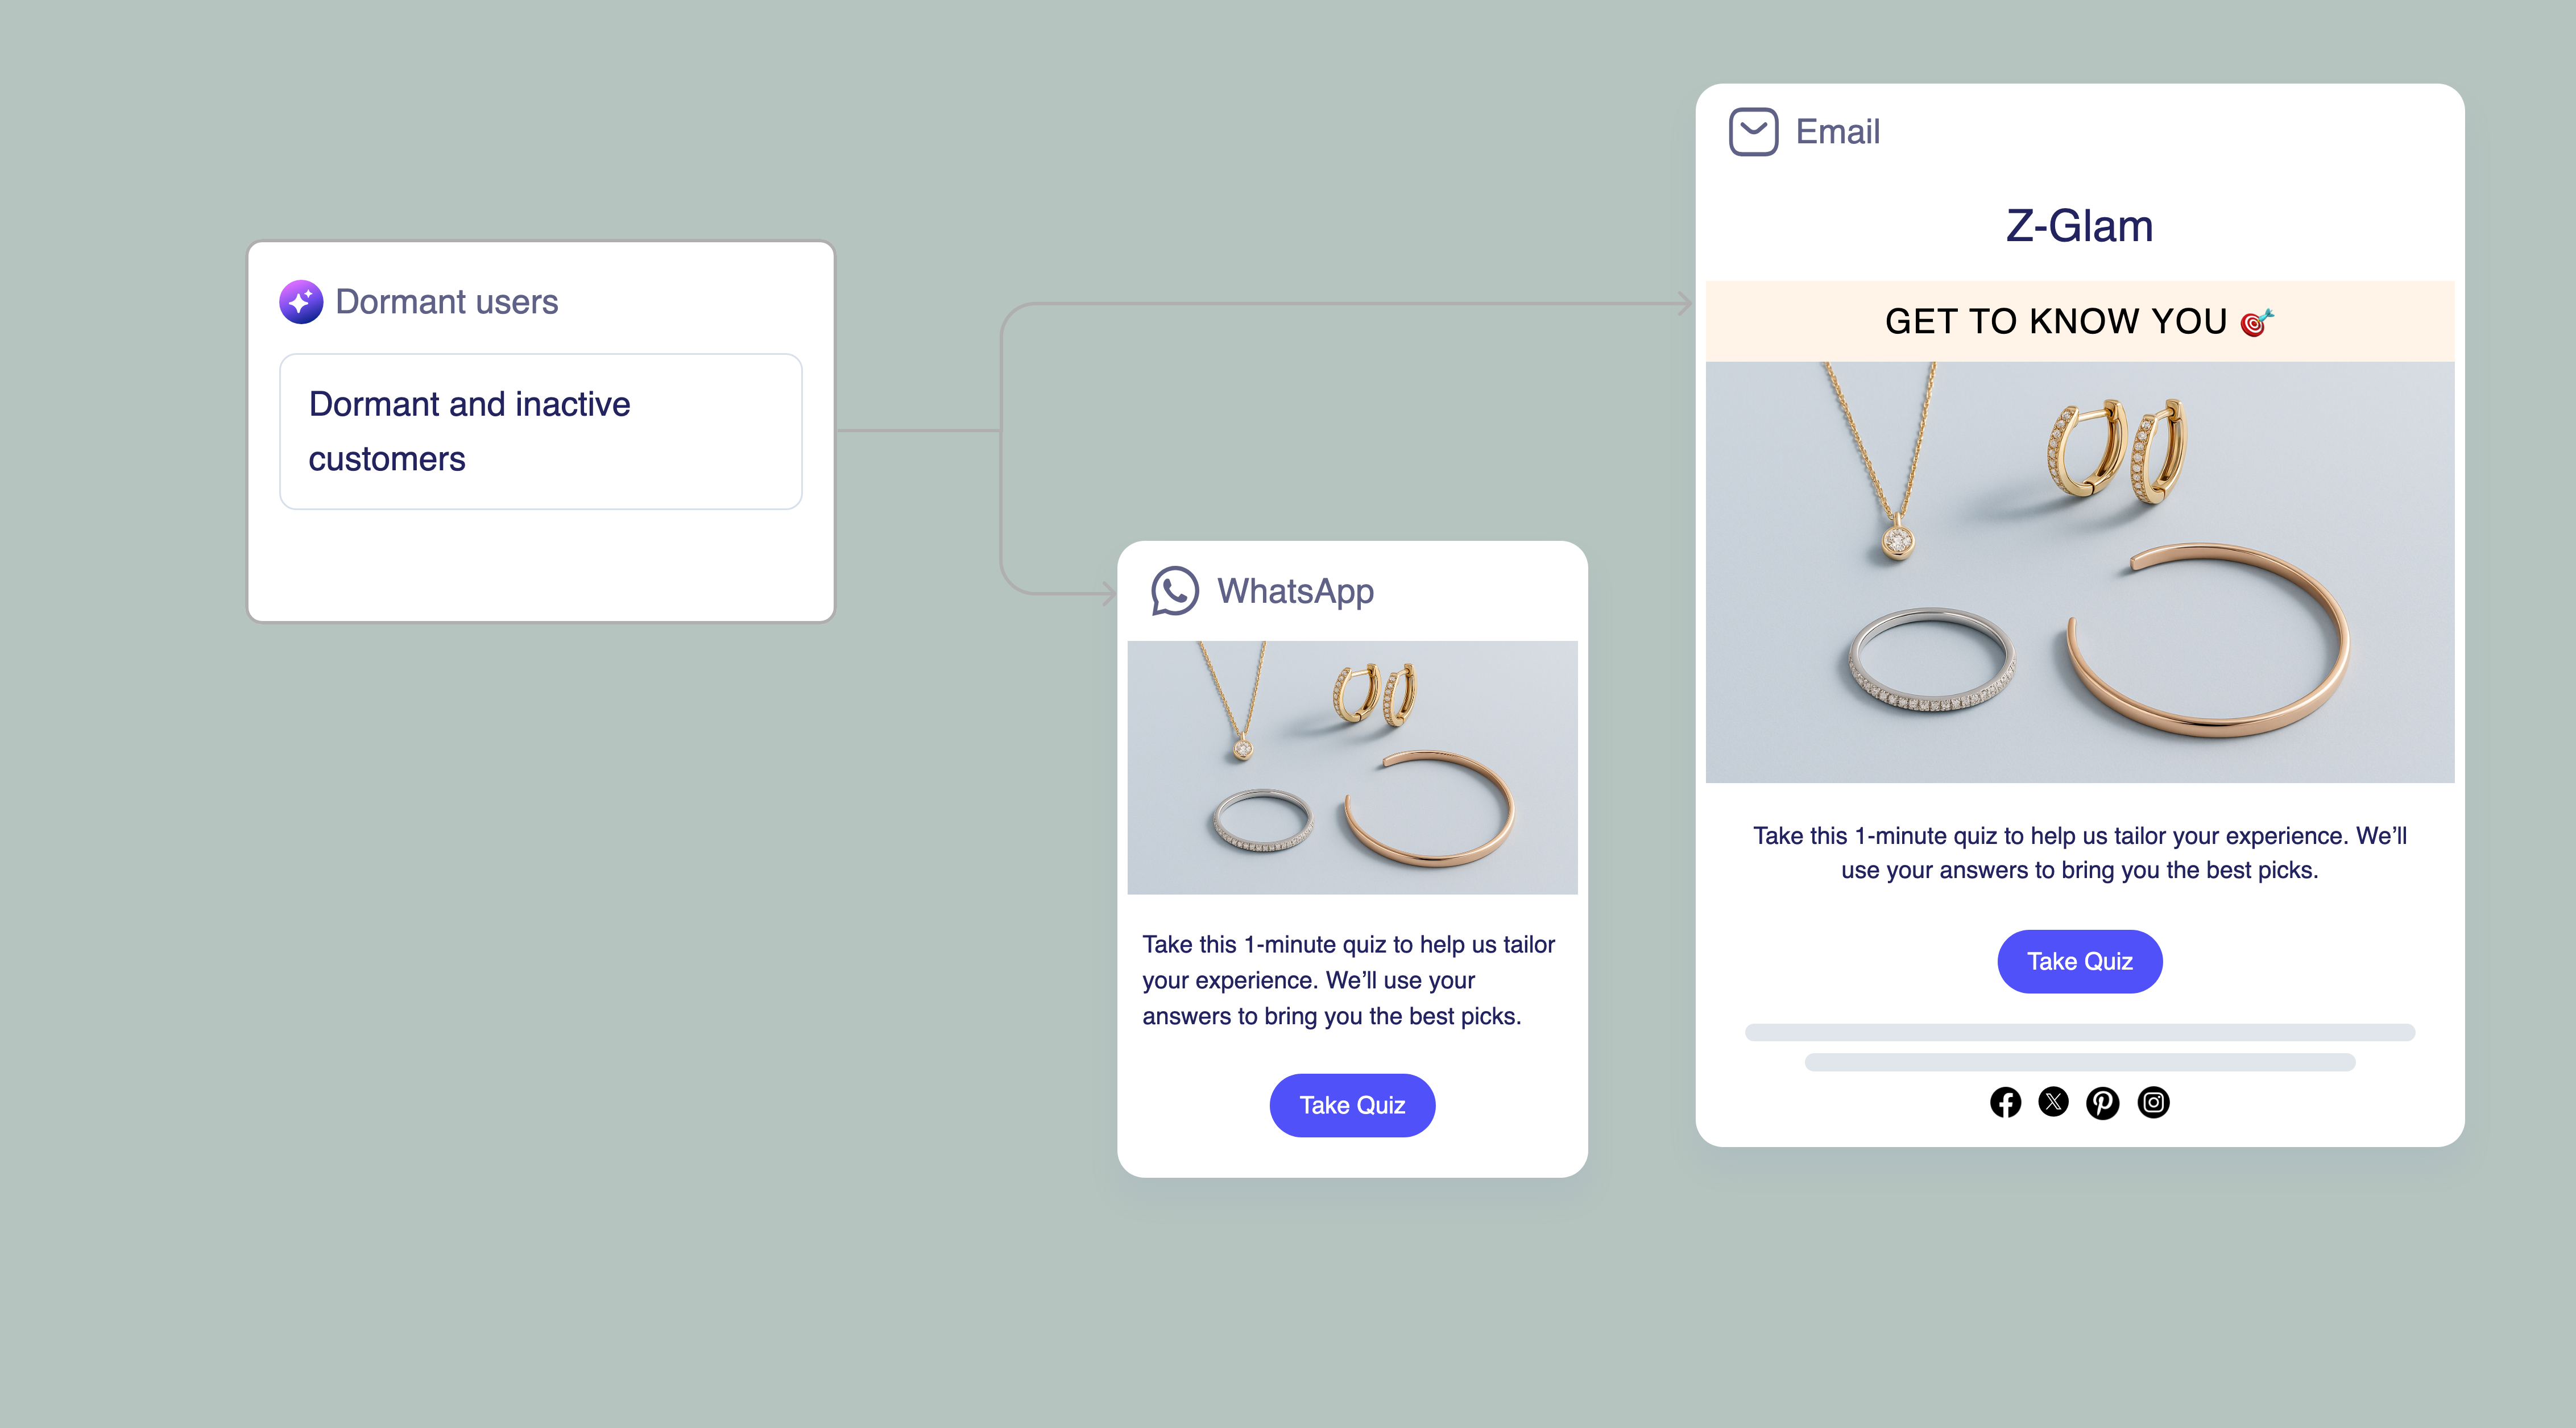Click the GET TO KNOW YOU banner
The image size is (2576, 1428).
tap(2080, 322)
